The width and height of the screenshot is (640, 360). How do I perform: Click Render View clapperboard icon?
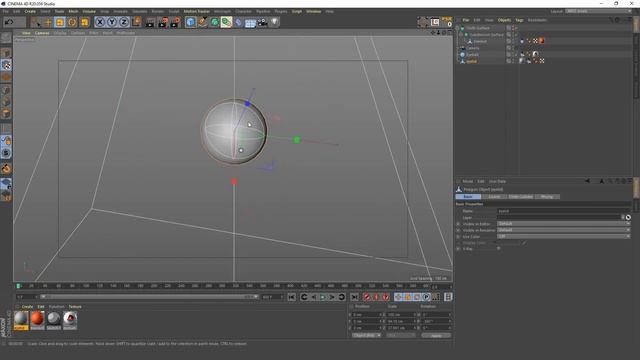(150, 22)
